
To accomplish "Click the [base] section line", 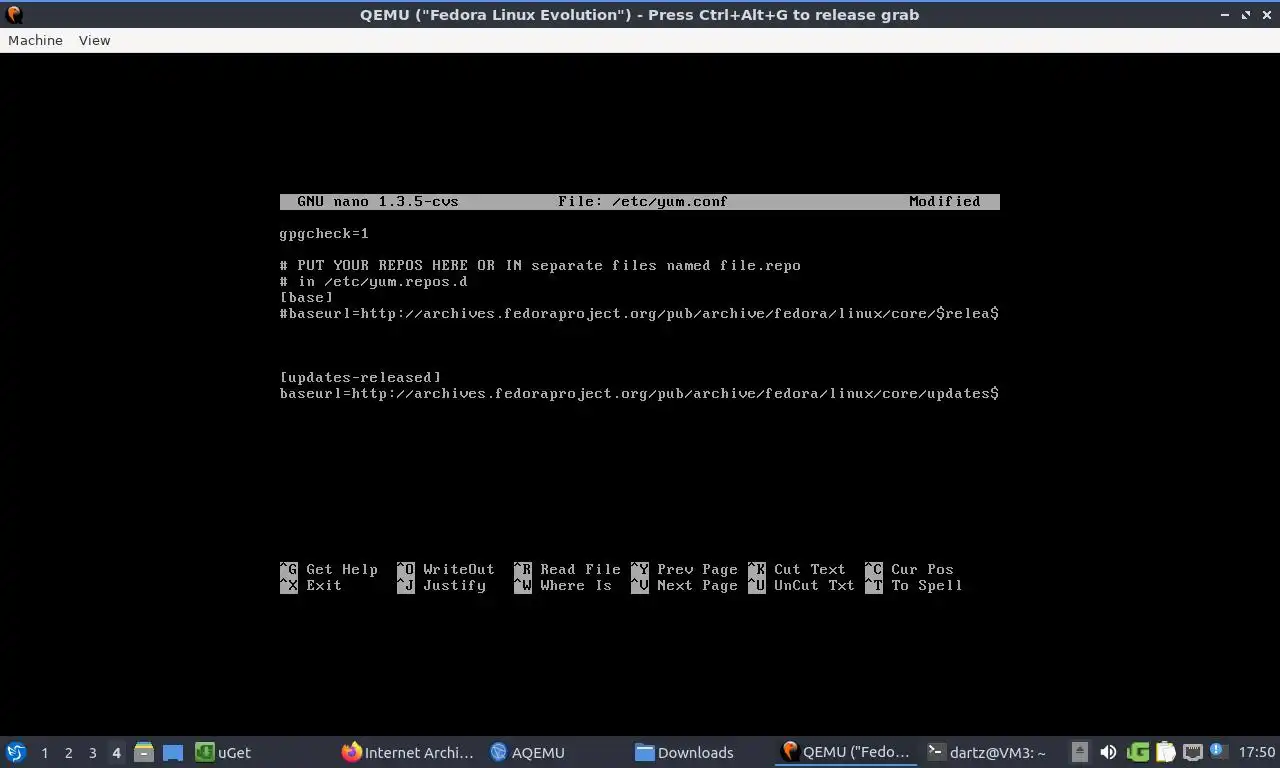I will coord(306,297).
